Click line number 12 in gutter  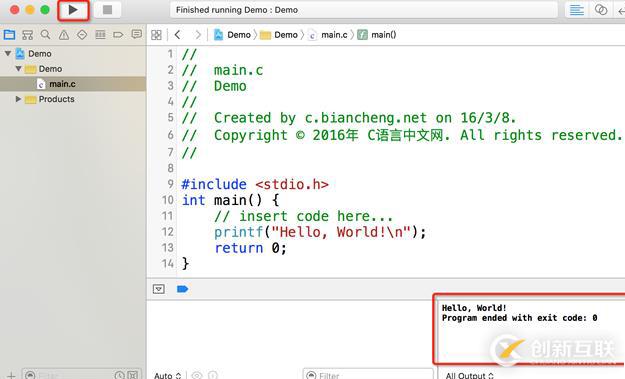click(168, 232)
